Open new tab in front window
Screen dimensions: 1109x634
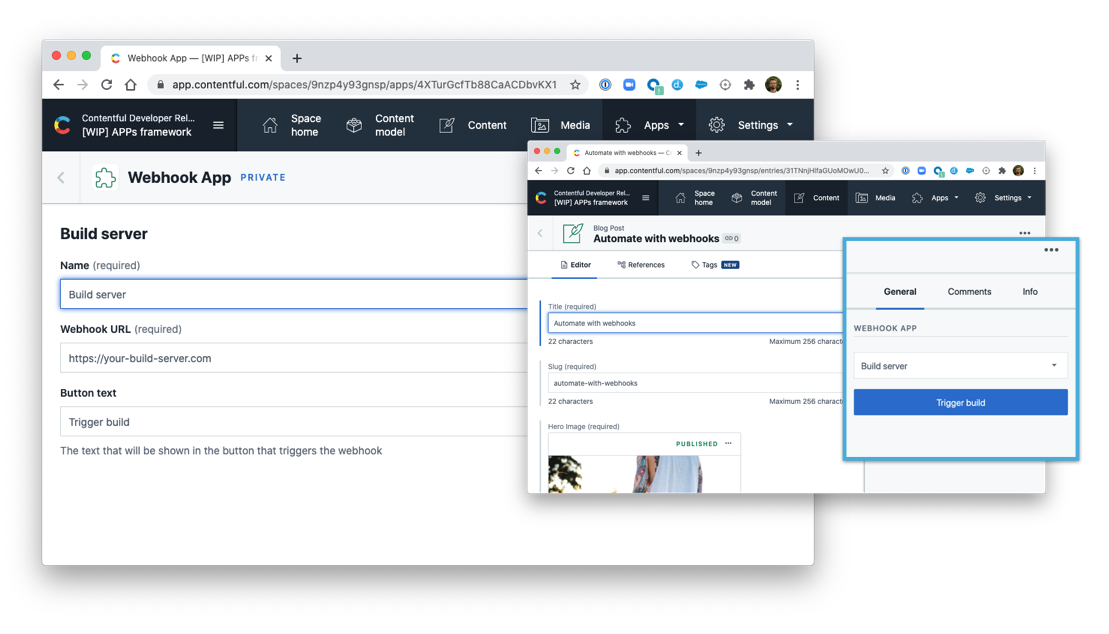pyautogui.click(x=699, y=153)
